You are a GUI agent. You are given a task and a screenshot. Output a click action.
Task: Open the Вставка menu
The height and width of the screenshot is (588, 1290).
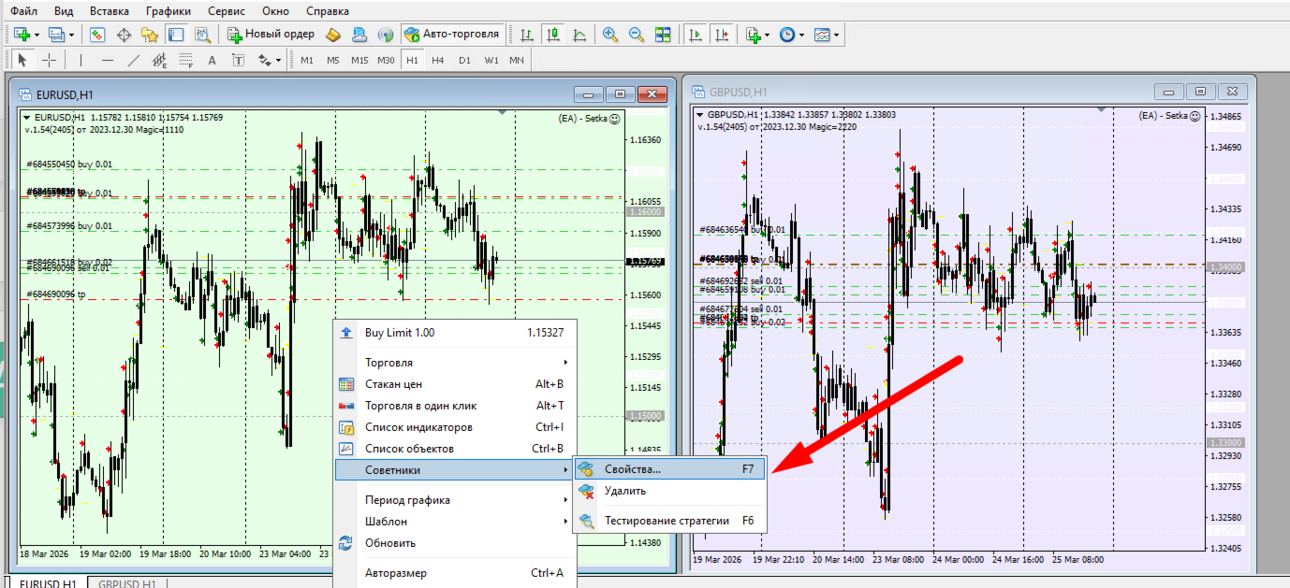click(109, 11)
